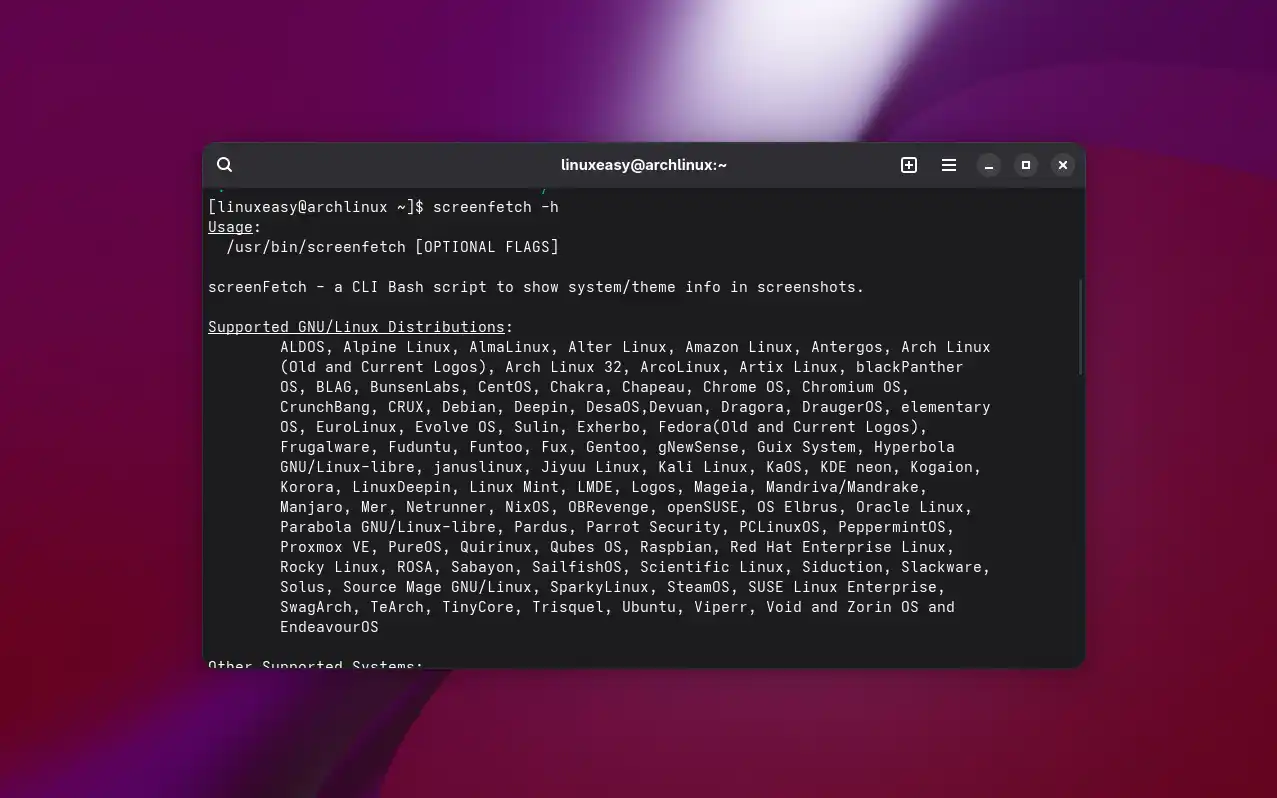Image resolution: width=1277 pixels, height=798 pixels.
Task: Click the '[OPTIONAL FLAGS]' text
Action: click(487, 247)
